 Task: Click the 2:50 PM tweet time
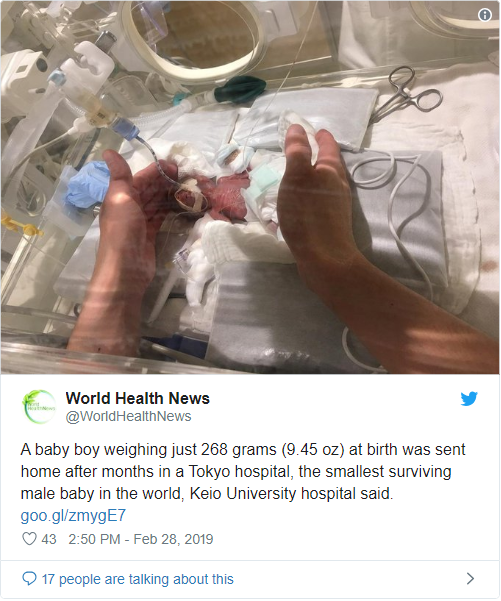94,539
